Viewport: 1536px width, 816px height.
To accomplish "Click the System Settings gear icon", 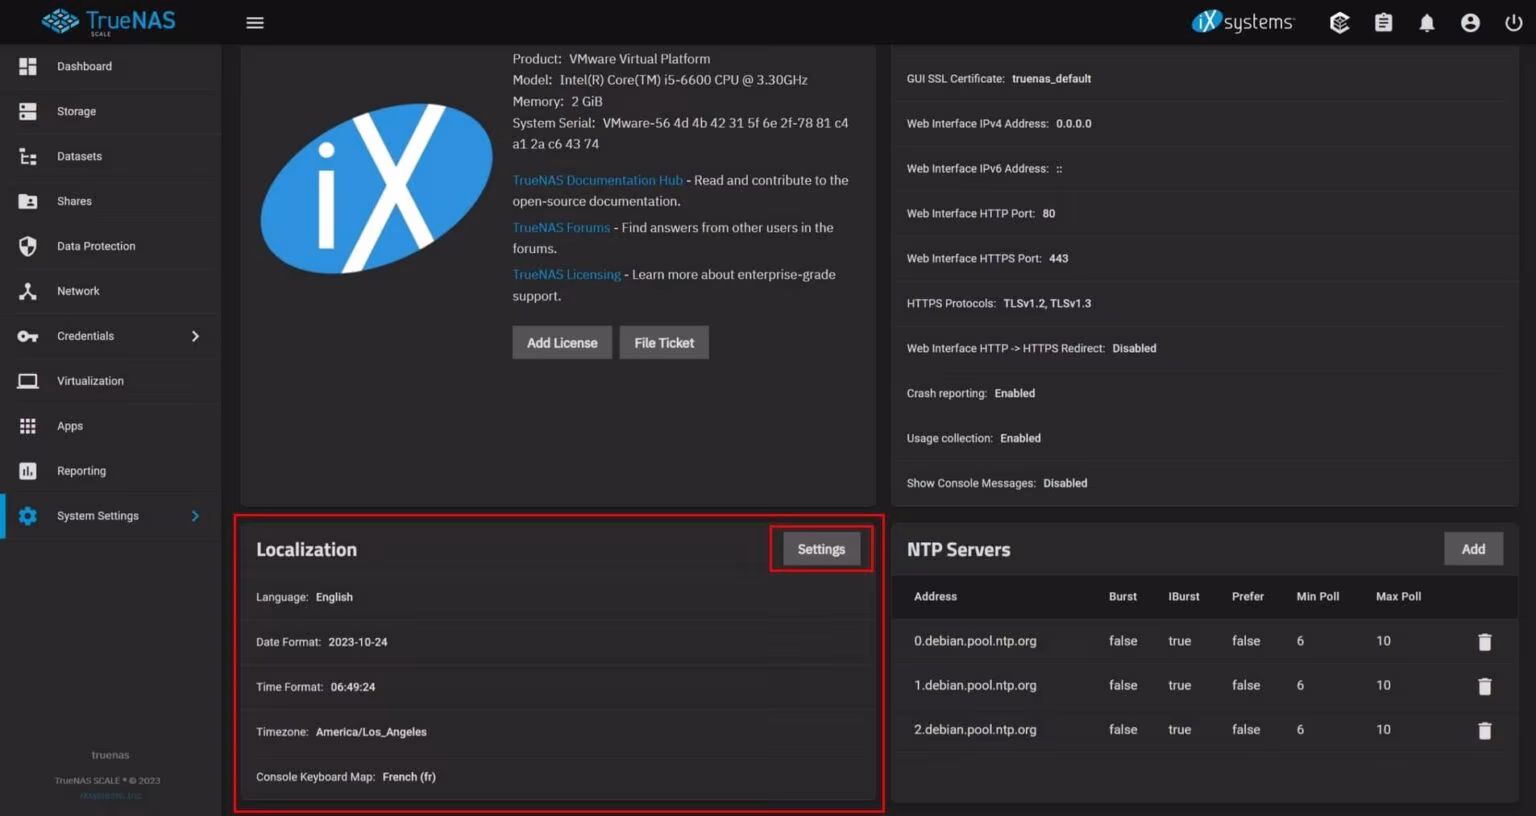I will pyautogui.click(x=28, y=516).
